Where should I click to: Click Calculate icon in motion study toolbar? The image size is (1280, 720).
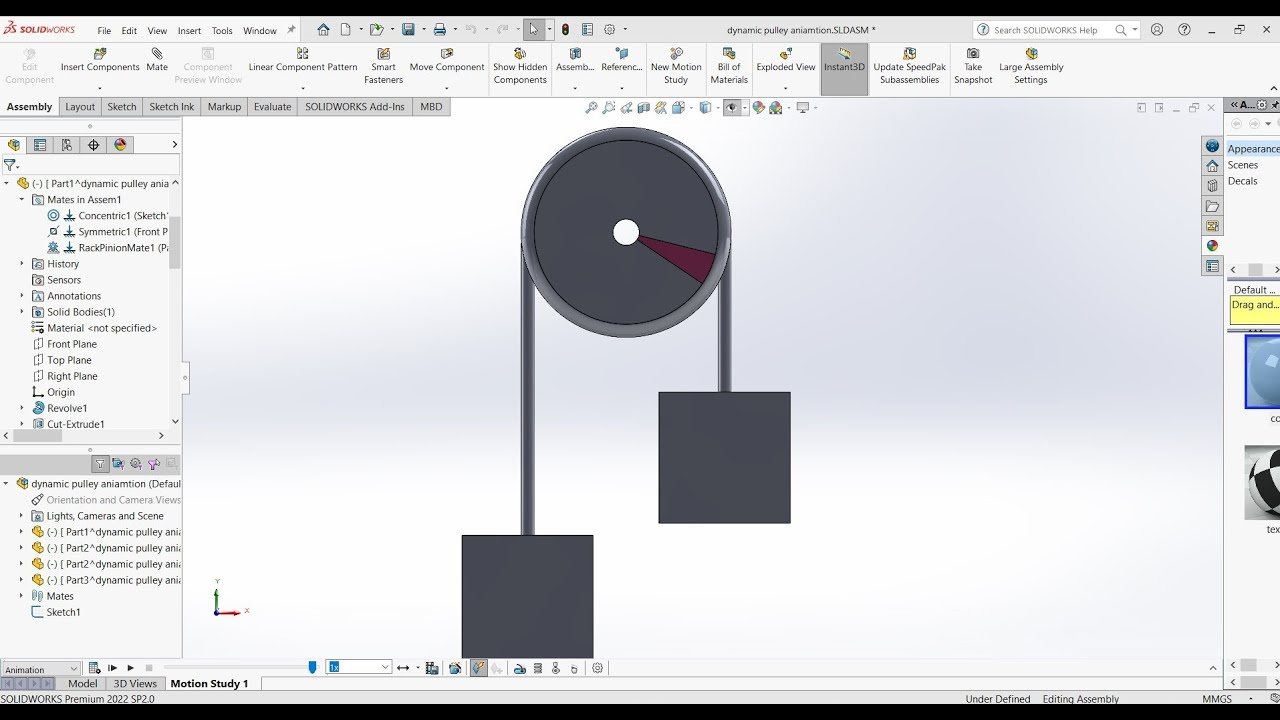pos(94,668)
